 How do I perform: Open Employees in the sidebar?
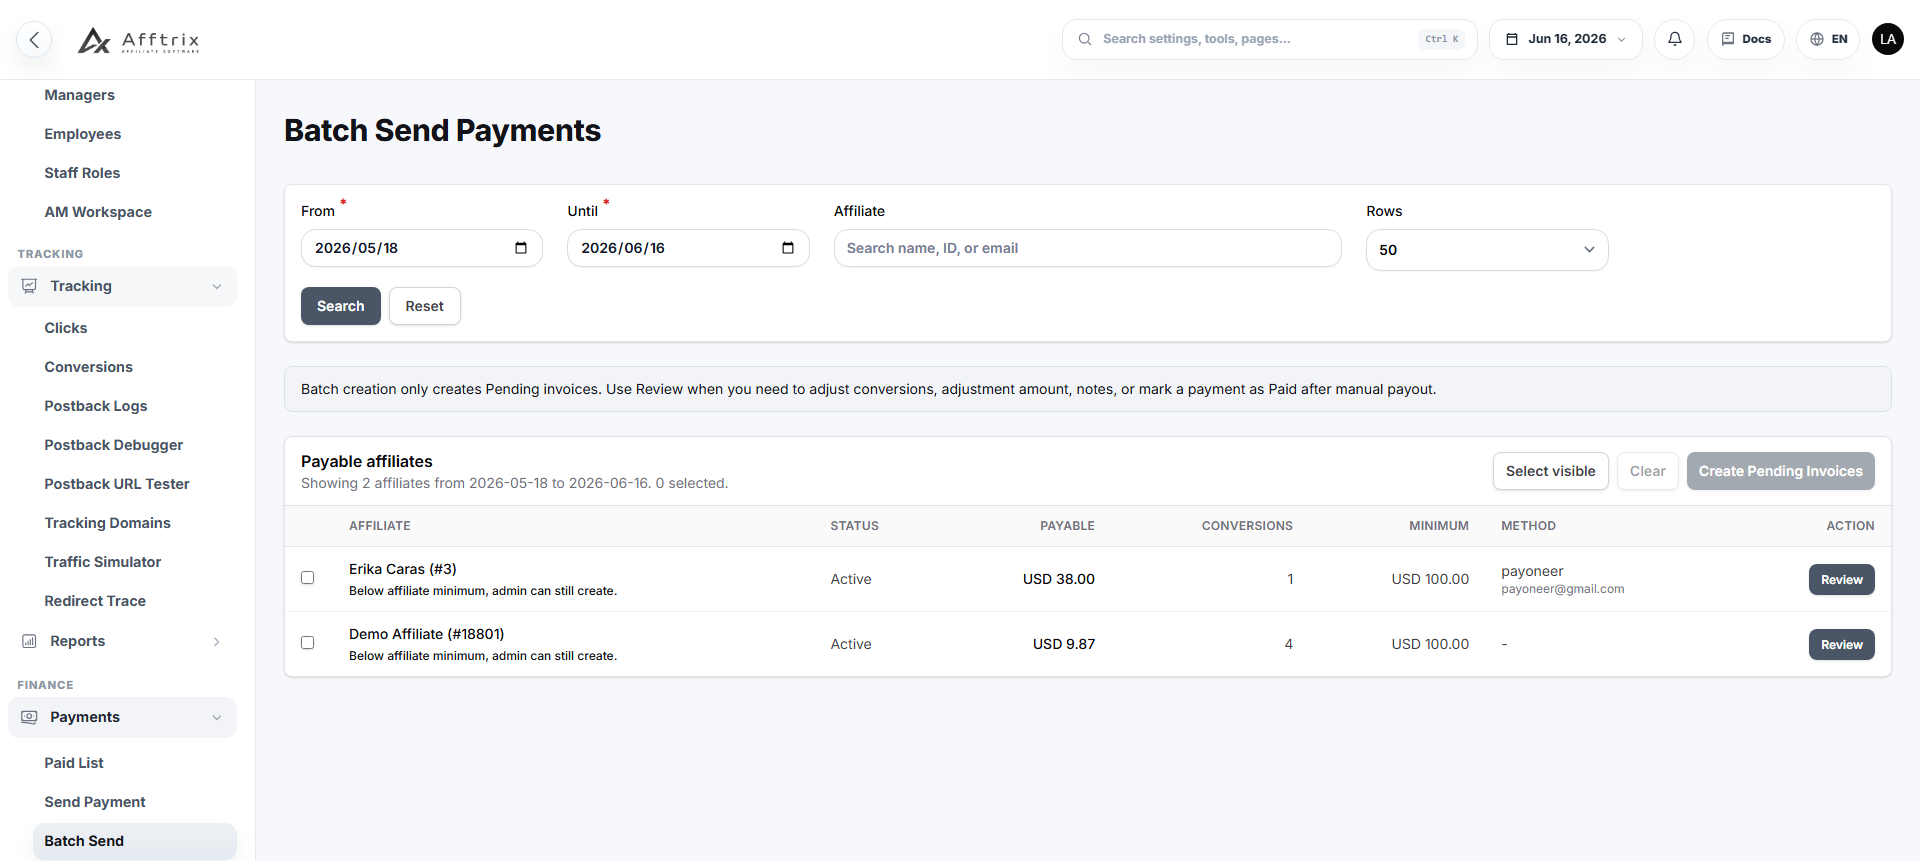point(82,134)
